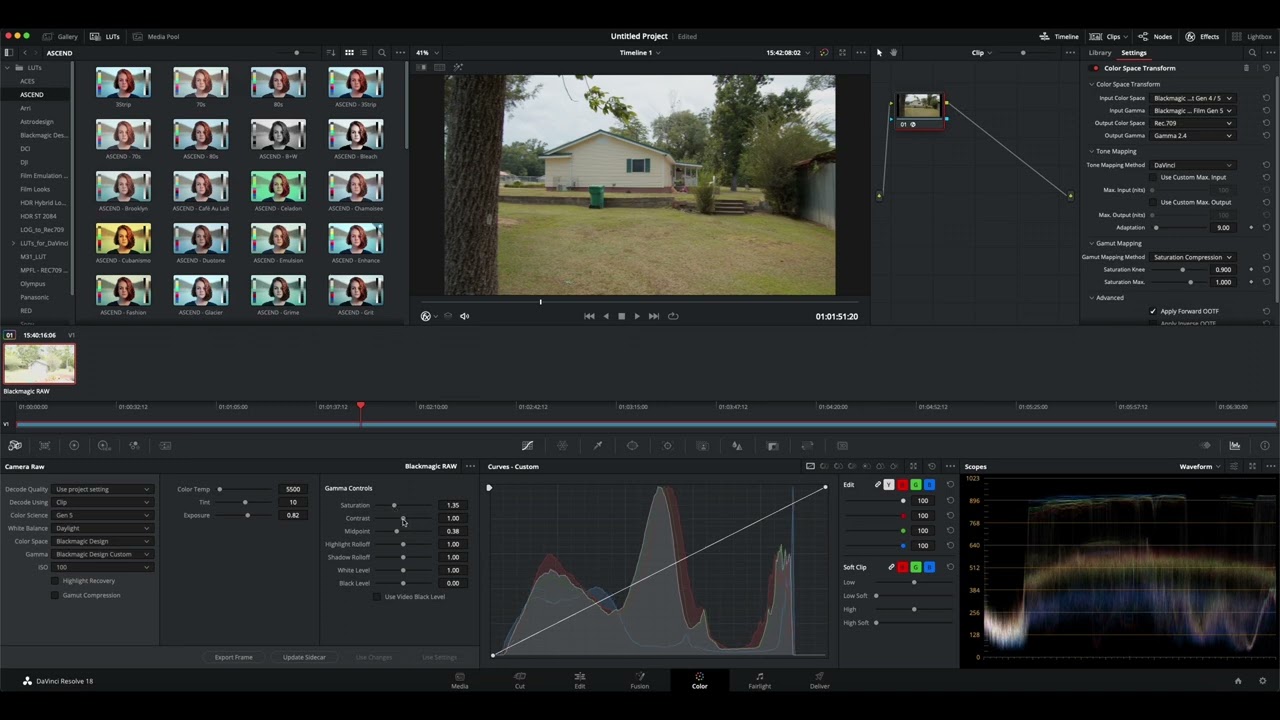The image size is (1280, 720).
Task: Check Use Custom Max. Output
Action: [x=1153, y=202]
